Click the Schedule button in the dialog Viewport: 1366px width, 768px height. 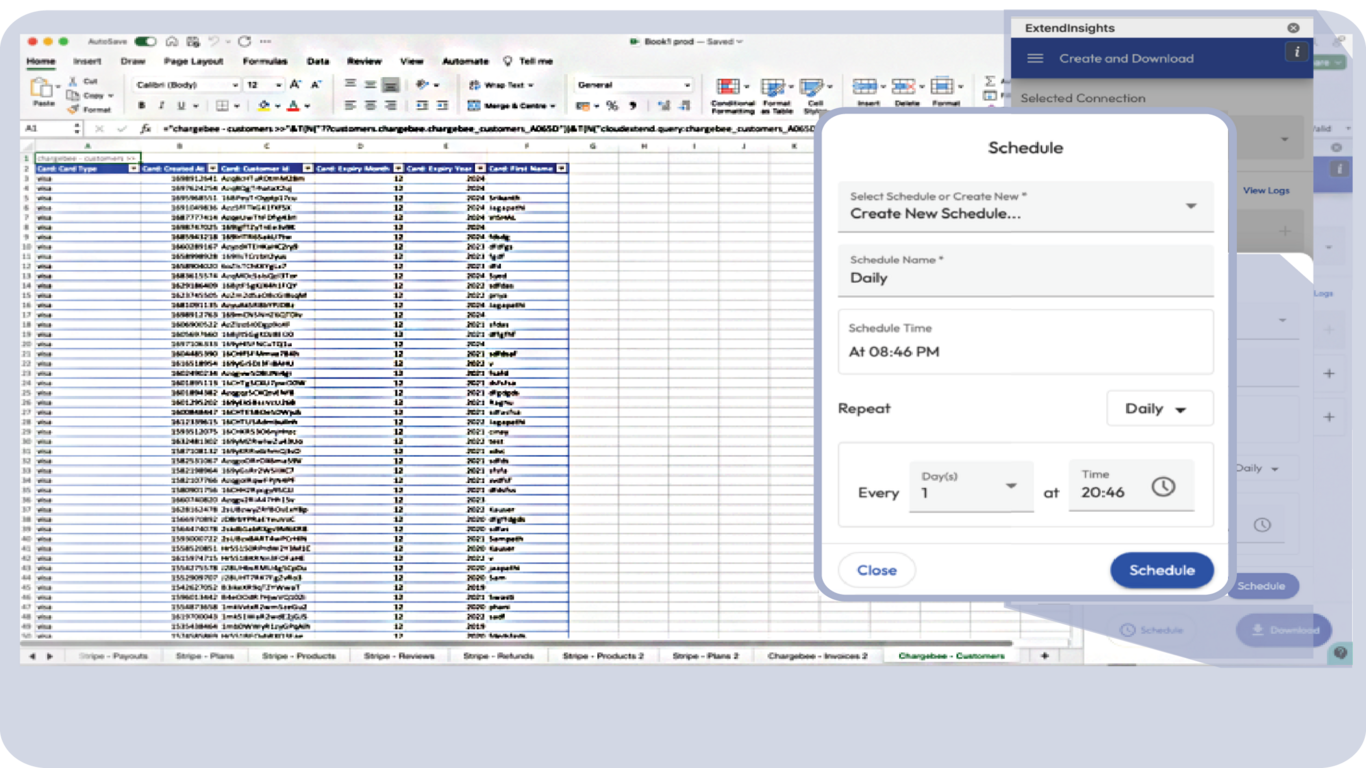click(1162, 570)
